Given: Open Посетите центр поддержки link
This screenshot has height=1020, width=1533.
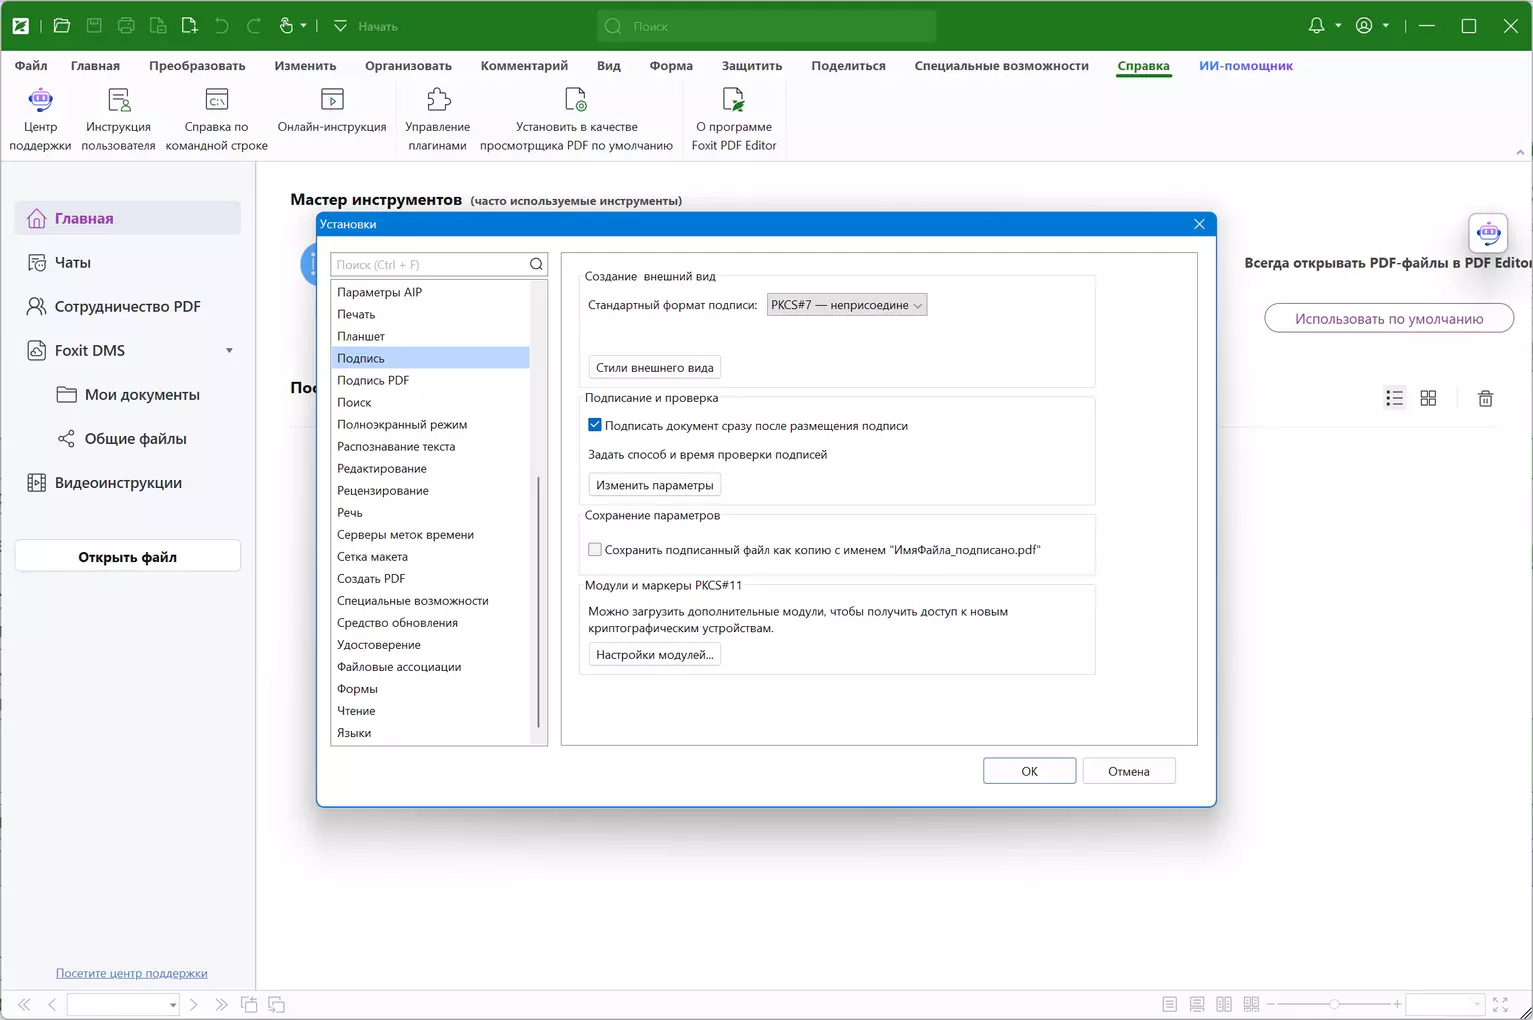Looking at the screenshot, I should (x=132, y=973).
